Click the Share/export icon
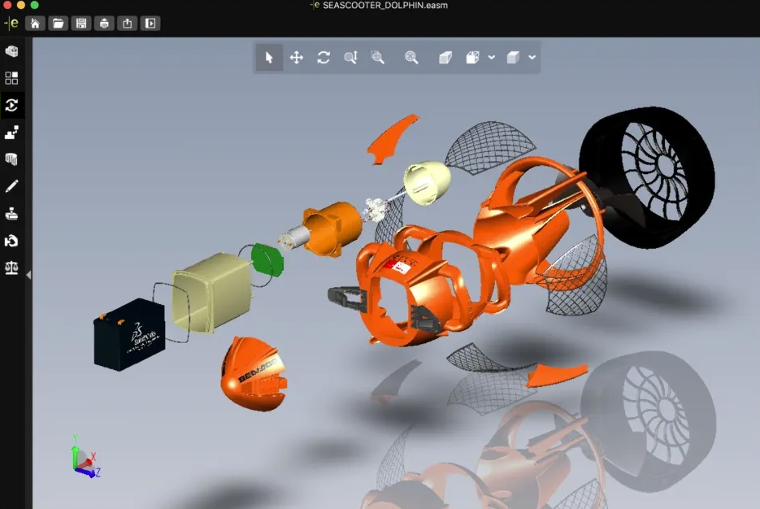The width and height of the screenshot is (760, 509). point(127,23)
